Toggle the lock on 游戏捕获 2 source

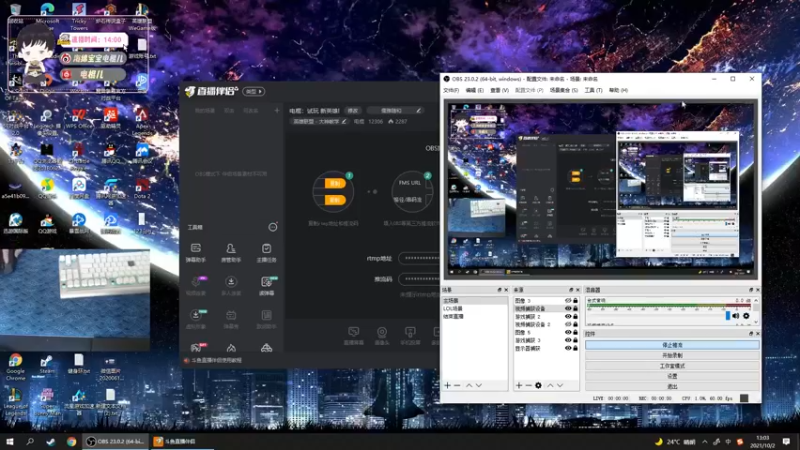pyautogui.click(x=576, y=316)
